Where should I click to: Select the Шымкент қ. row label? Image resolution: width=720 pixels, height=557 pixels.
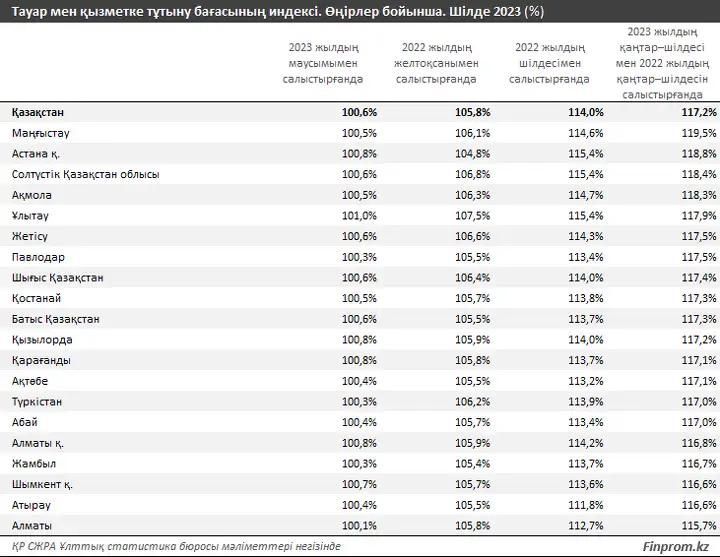[42, 484]
